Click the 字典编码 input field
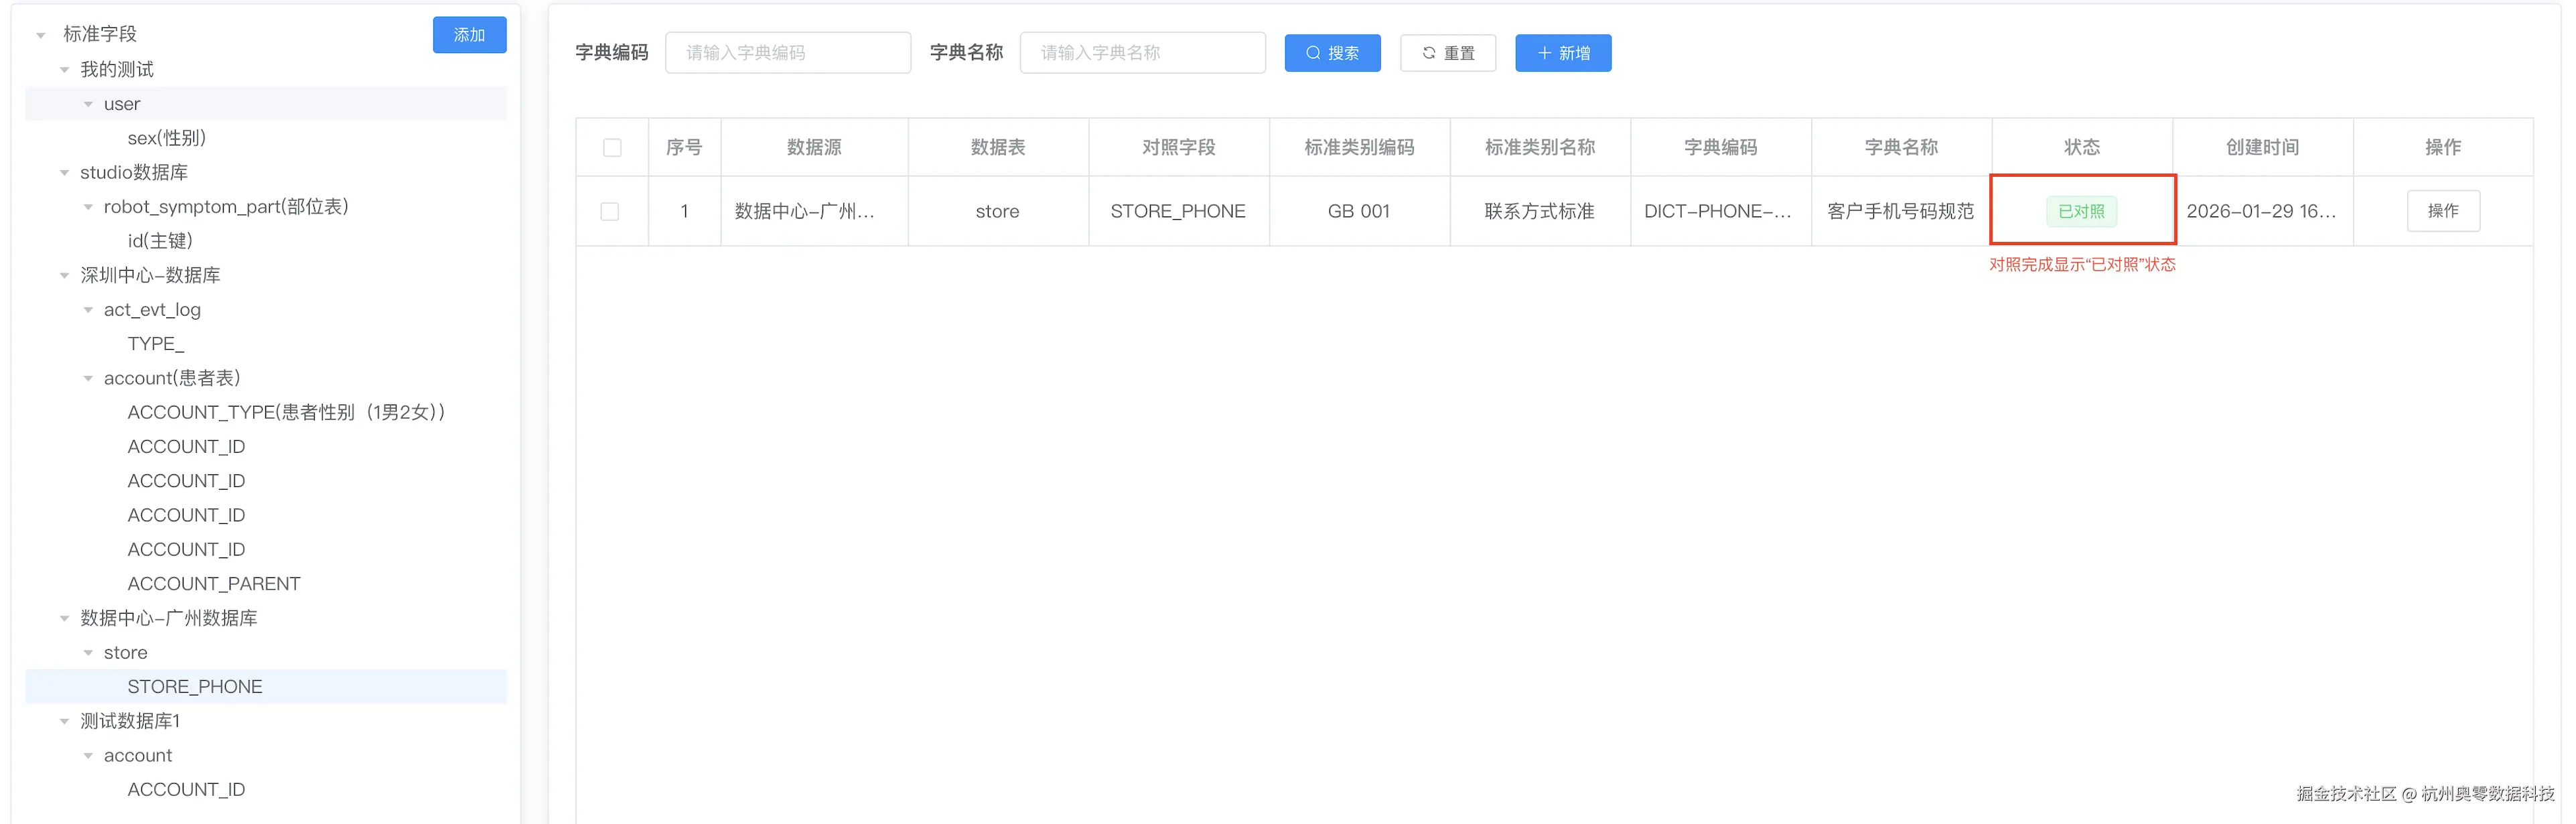Image resolution: width=2576 pixels, height=824 pixels. click(788, 53)
